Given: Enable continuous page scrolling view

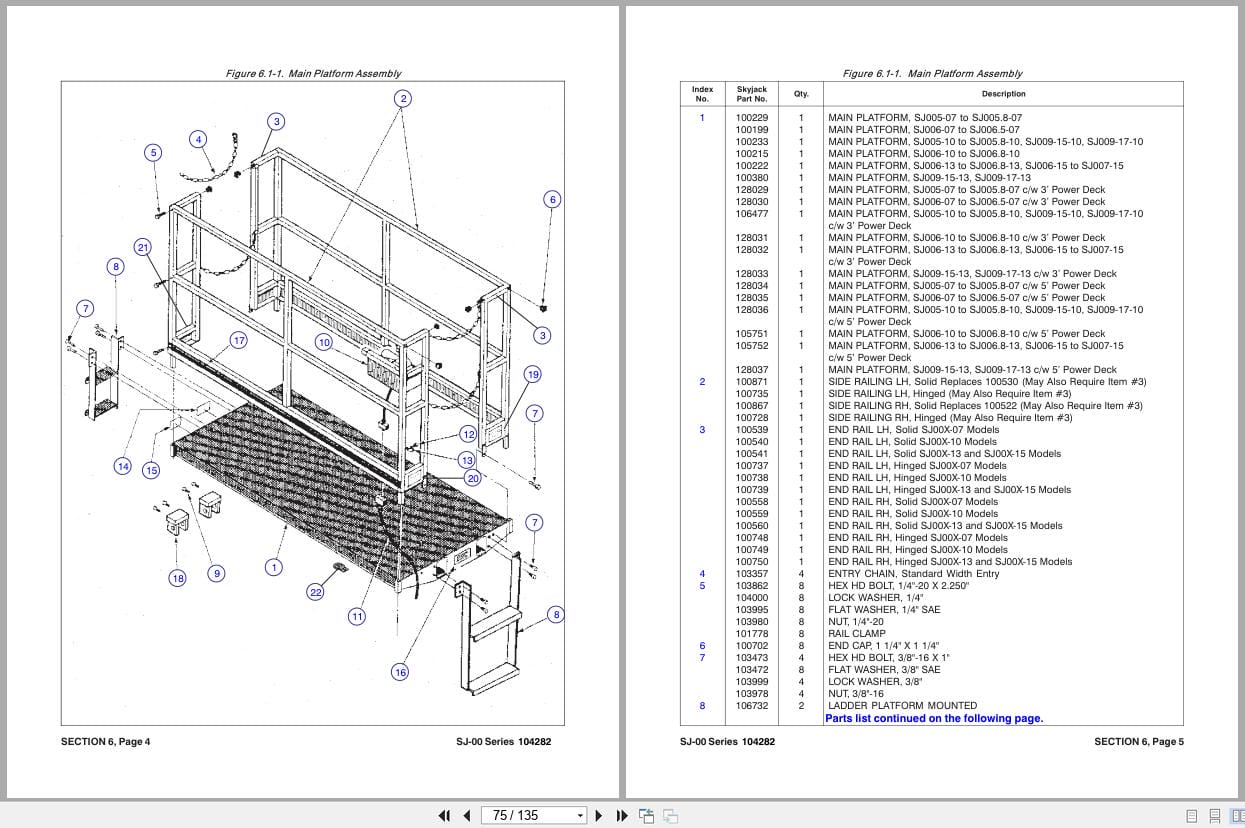Looking at the screenshot, I should 1215,815.
